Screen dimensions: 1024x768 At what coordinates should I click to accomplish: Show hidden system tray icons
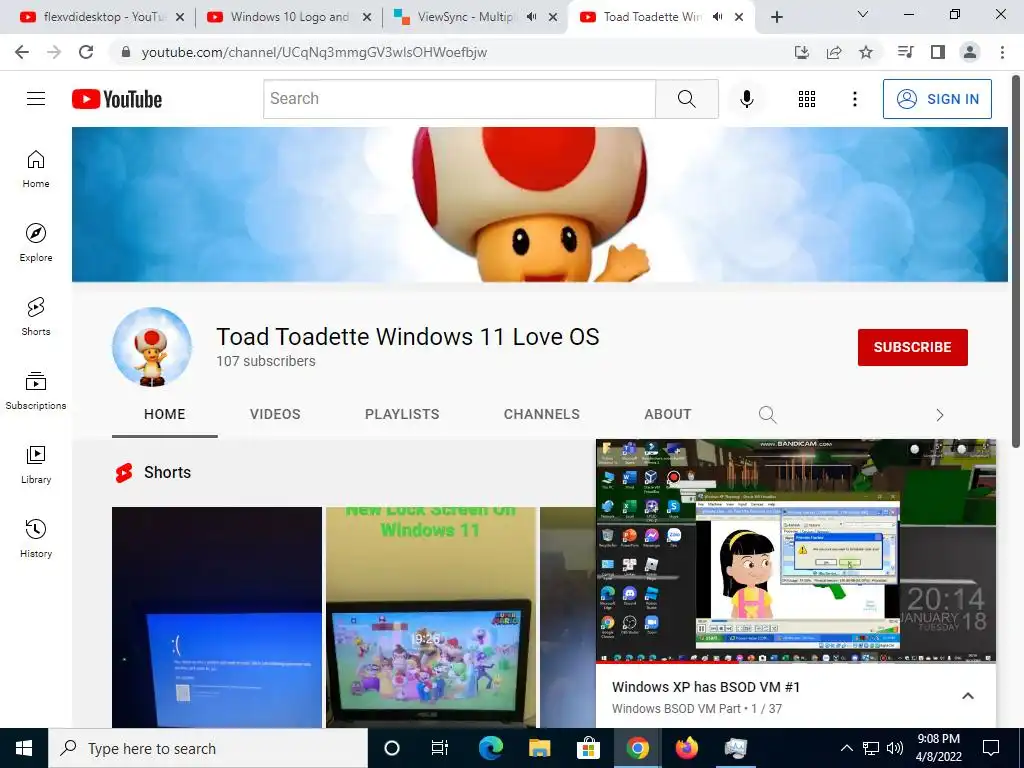pos(846,748)
